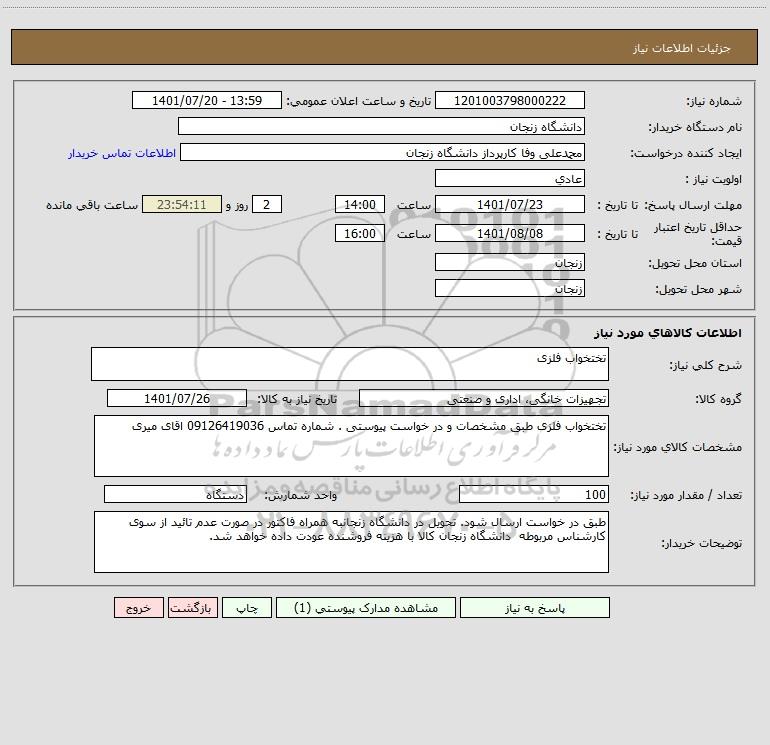Click the label ساعت باقی مانده
Image resolution: width=770 pixels, height=745 pixels.
point(92,205)
